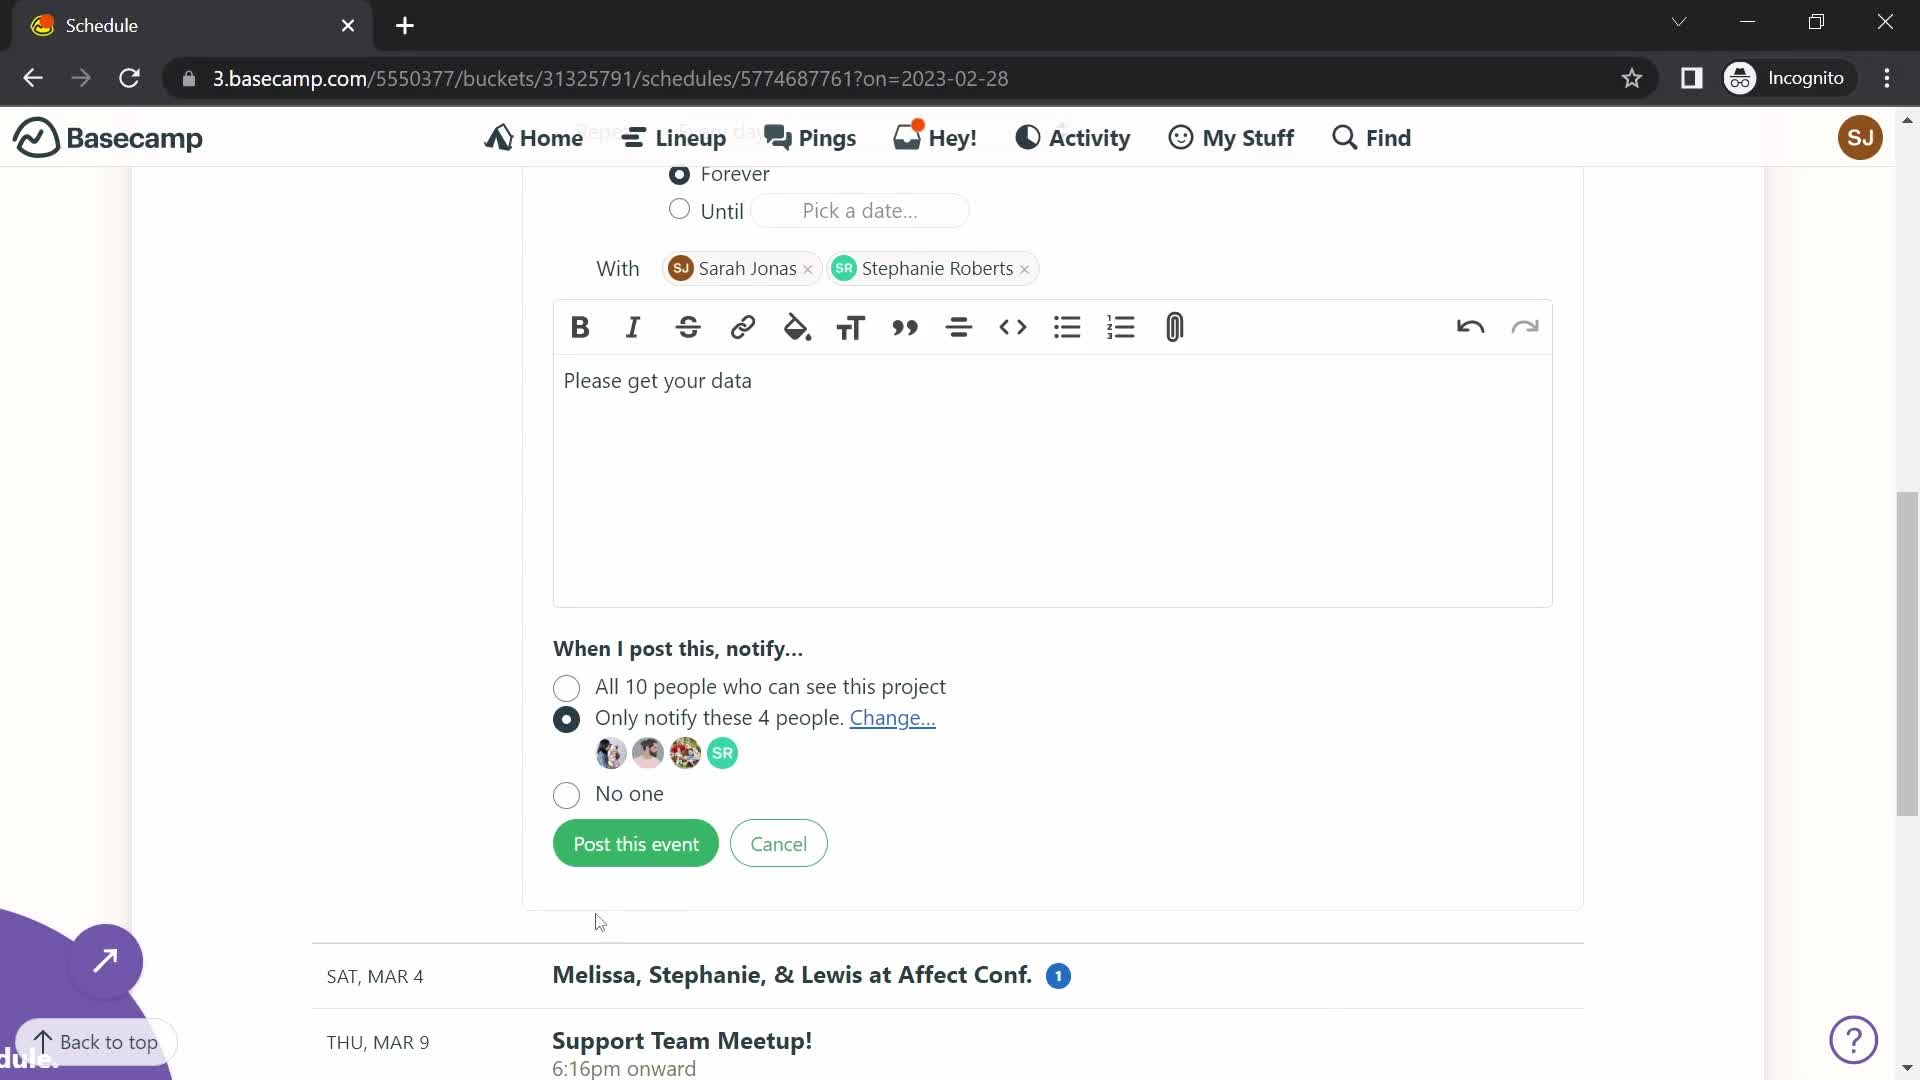Open the Basecamp Home navigation menu

tap(534, 137)
